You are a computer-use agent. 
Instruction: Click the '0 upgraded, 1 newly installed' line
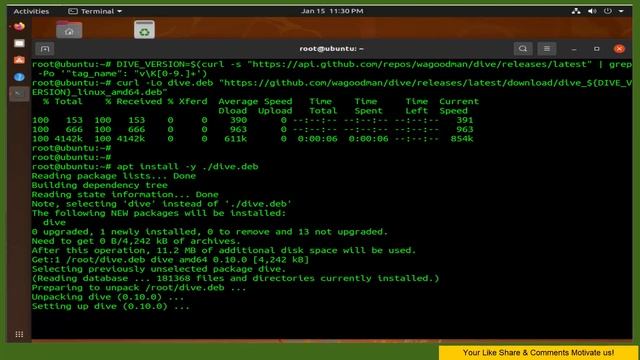click(x=210, y=231)
